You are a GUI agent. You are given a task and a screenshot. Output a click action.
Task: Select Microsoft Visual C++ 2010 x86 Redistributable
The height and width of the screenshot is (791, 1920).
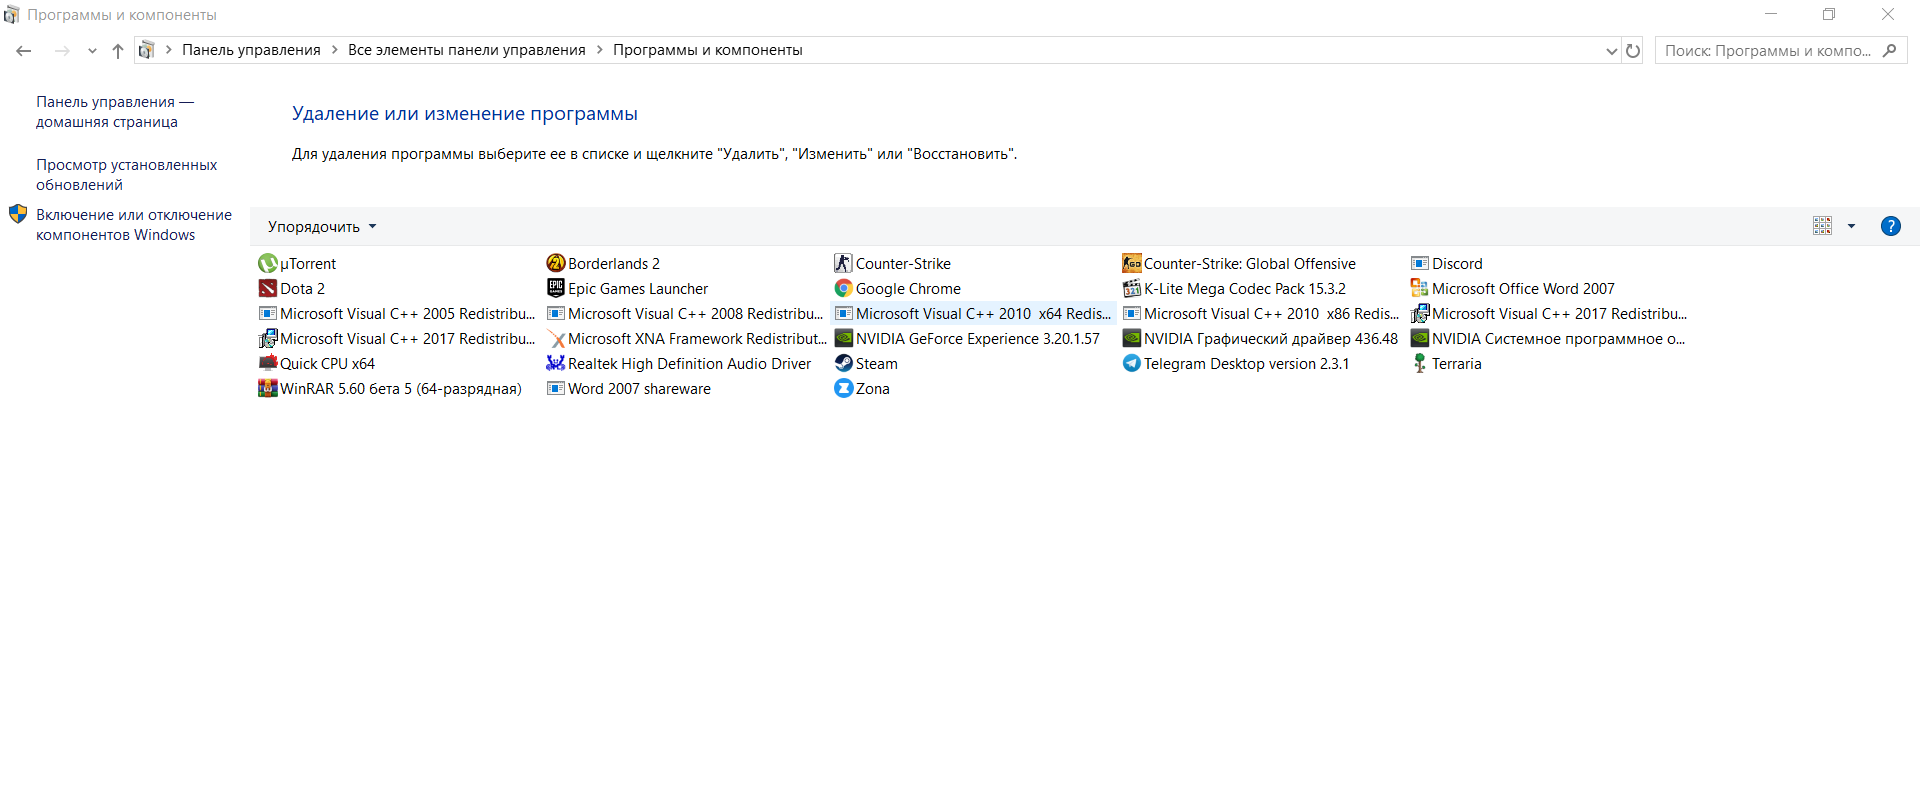coord(1261,314)
